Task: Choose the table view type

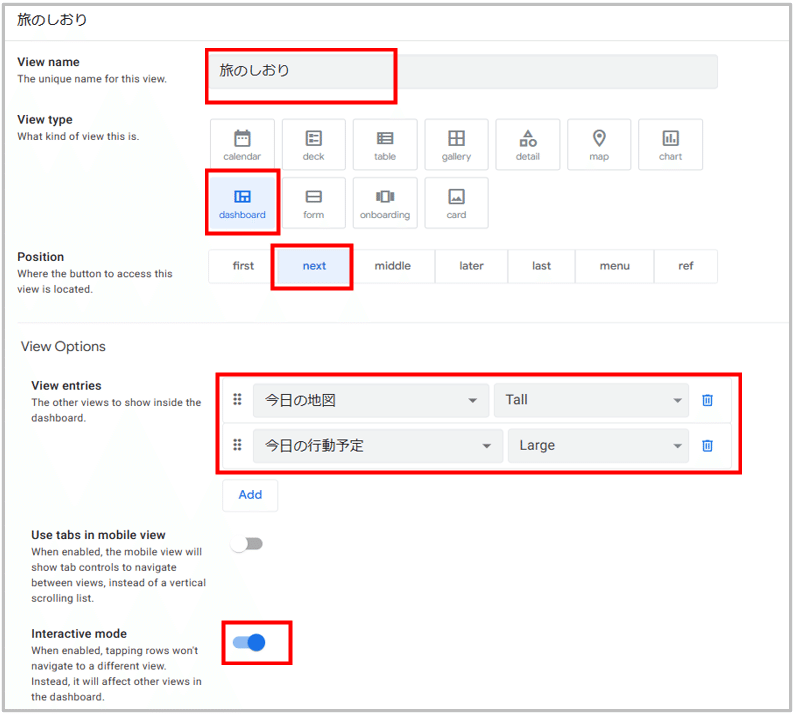Action: coord(385,145)
